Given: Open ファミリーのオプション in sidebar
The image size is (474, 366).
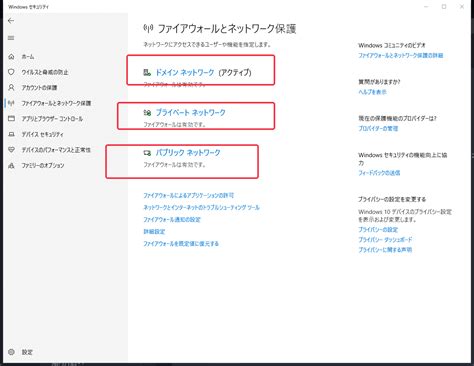Looking at the screenshot, I should coord(43,166).
